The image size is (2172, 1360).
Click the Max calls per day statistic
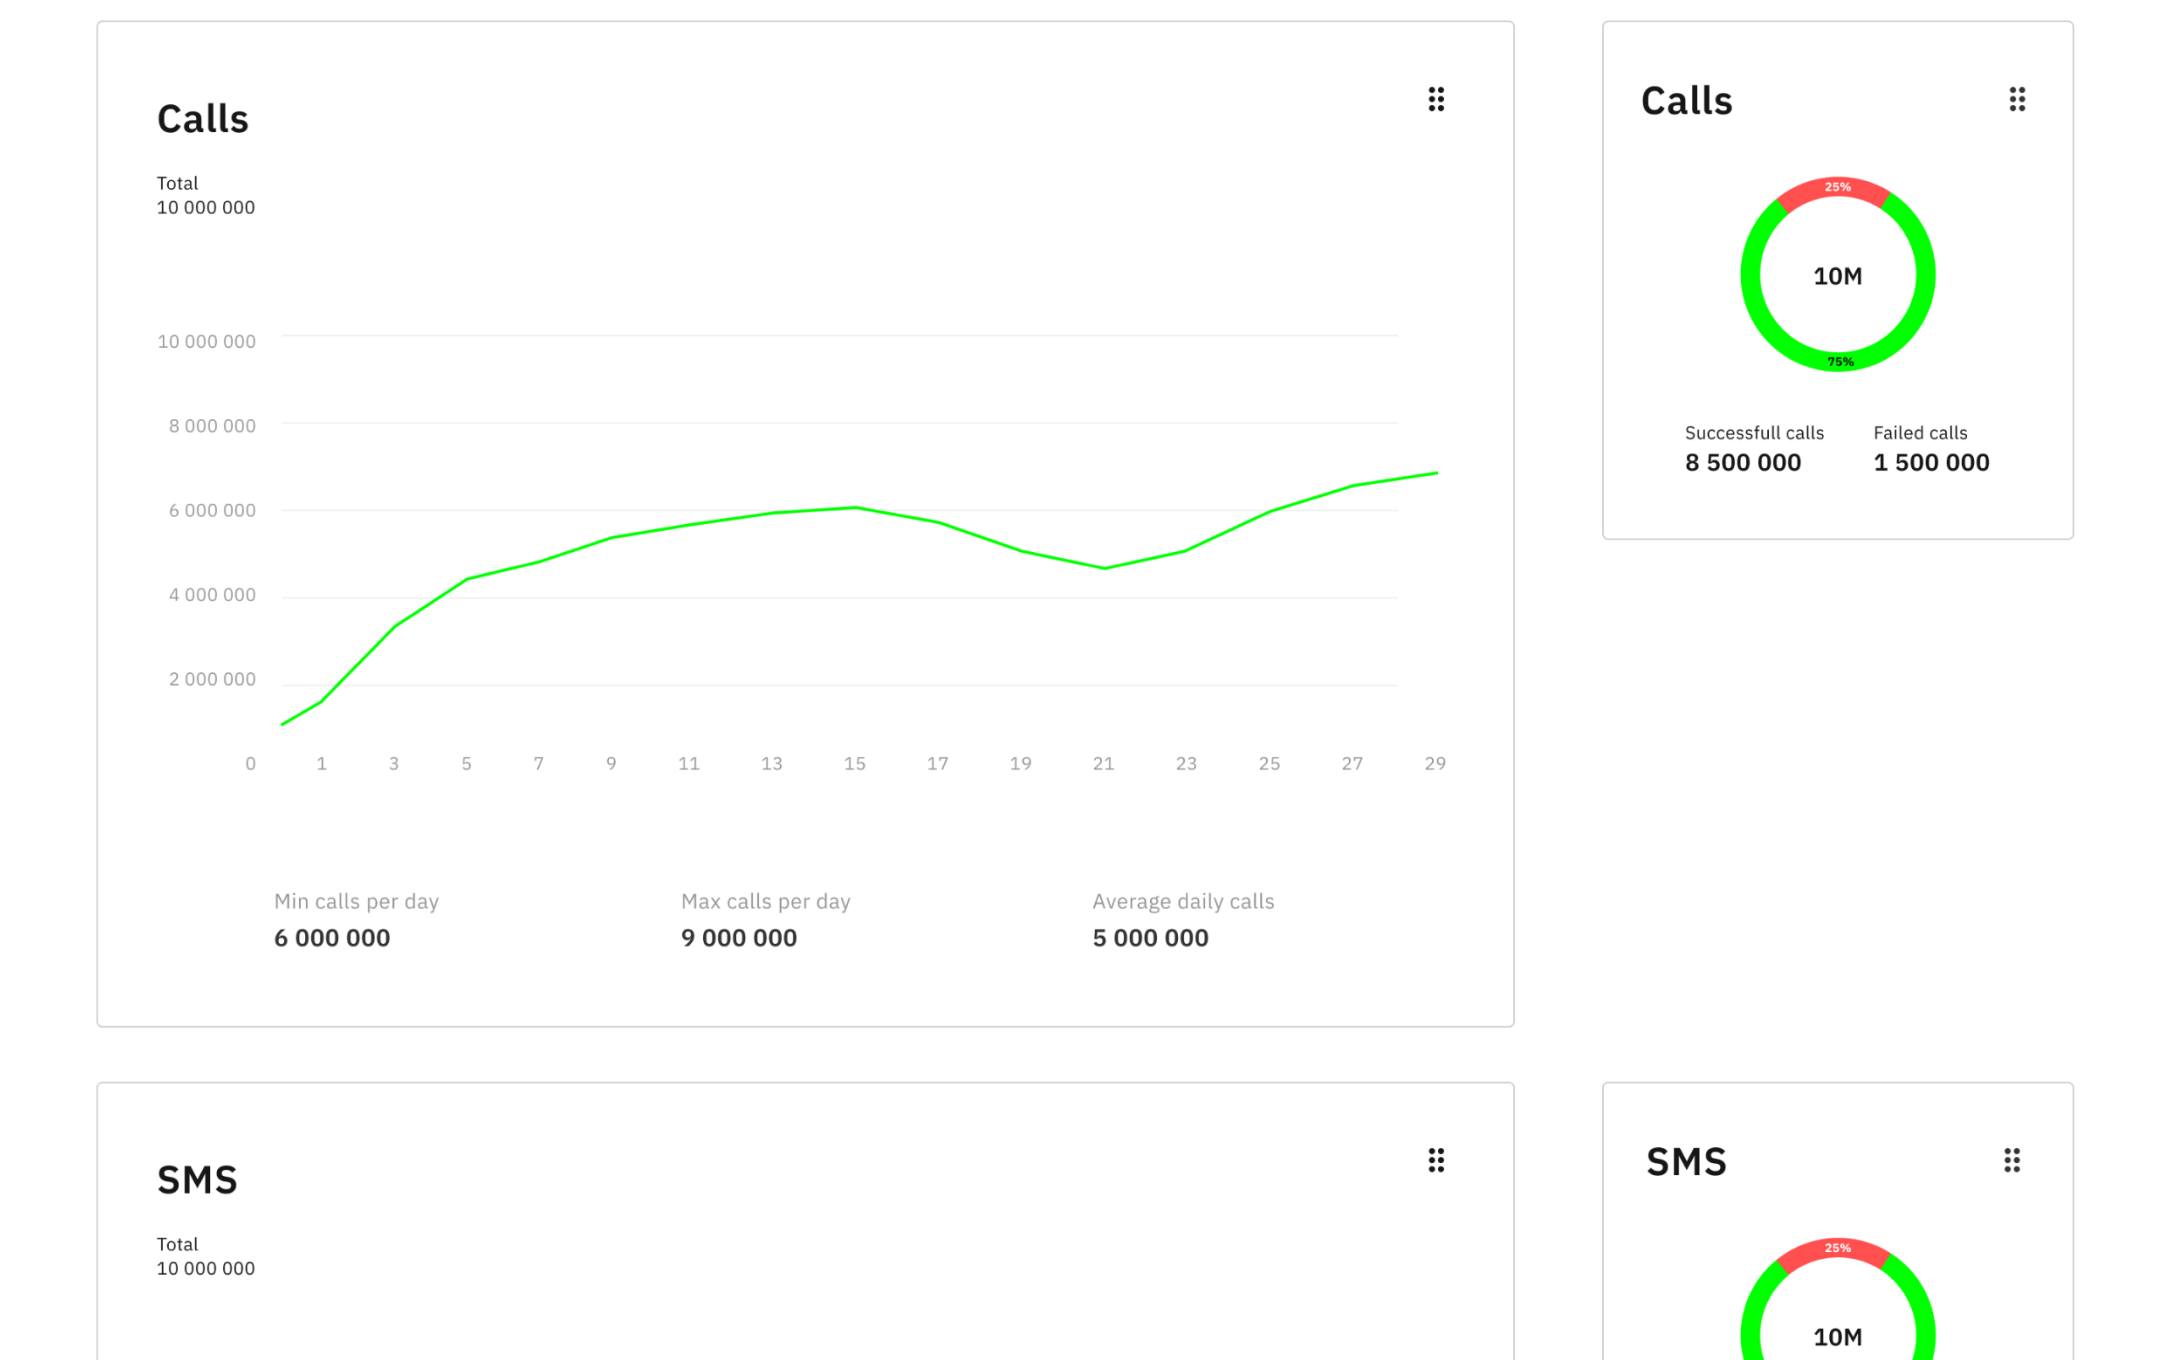click(x=766, y=920)
